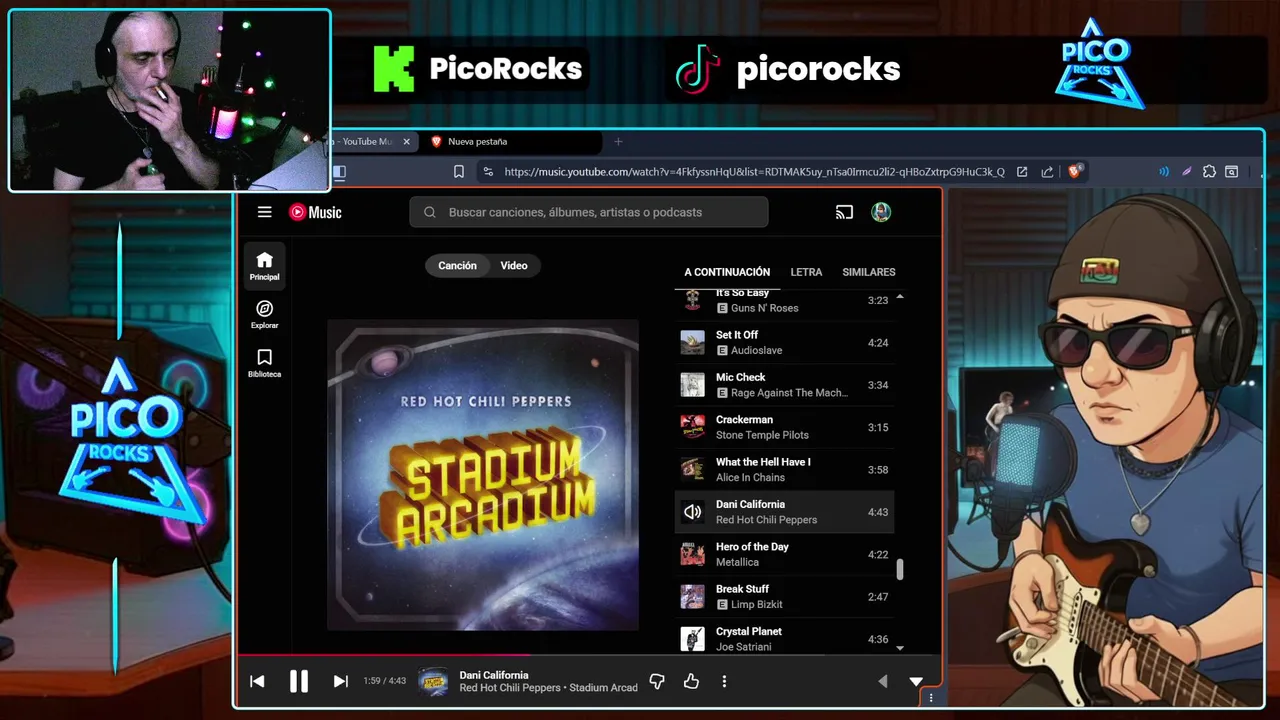Viewport: 1280px width, 720px height.
Task: Click the Dani California title in player bar
Action: pos(494,675)
